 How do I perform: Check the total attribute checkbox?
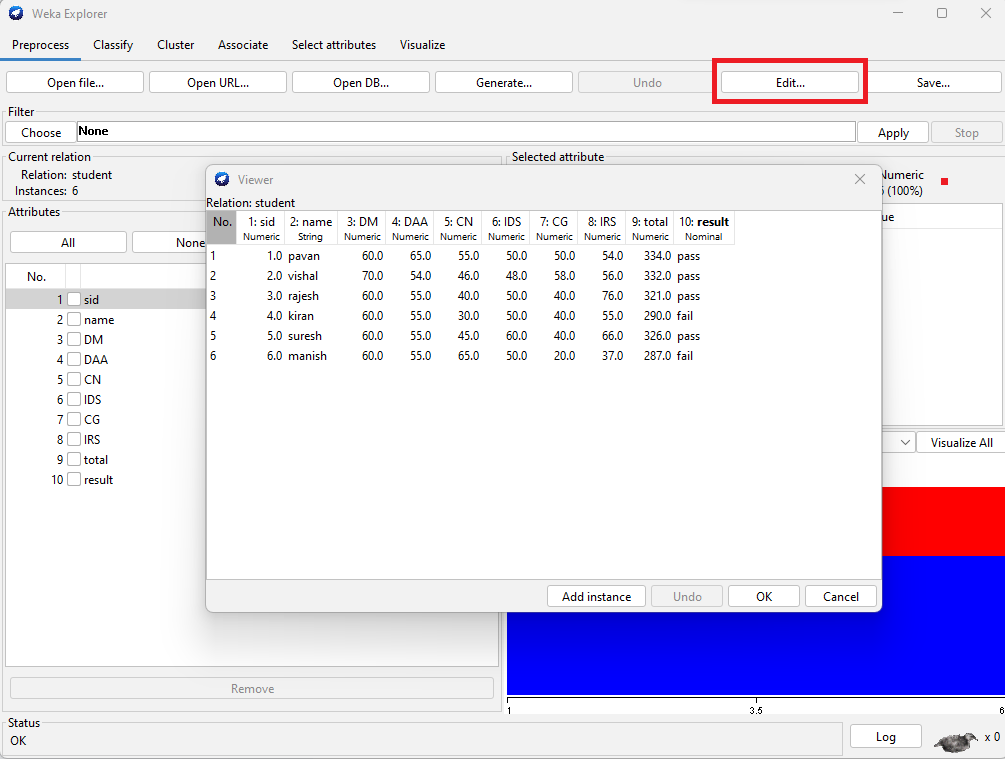(74, 460)
